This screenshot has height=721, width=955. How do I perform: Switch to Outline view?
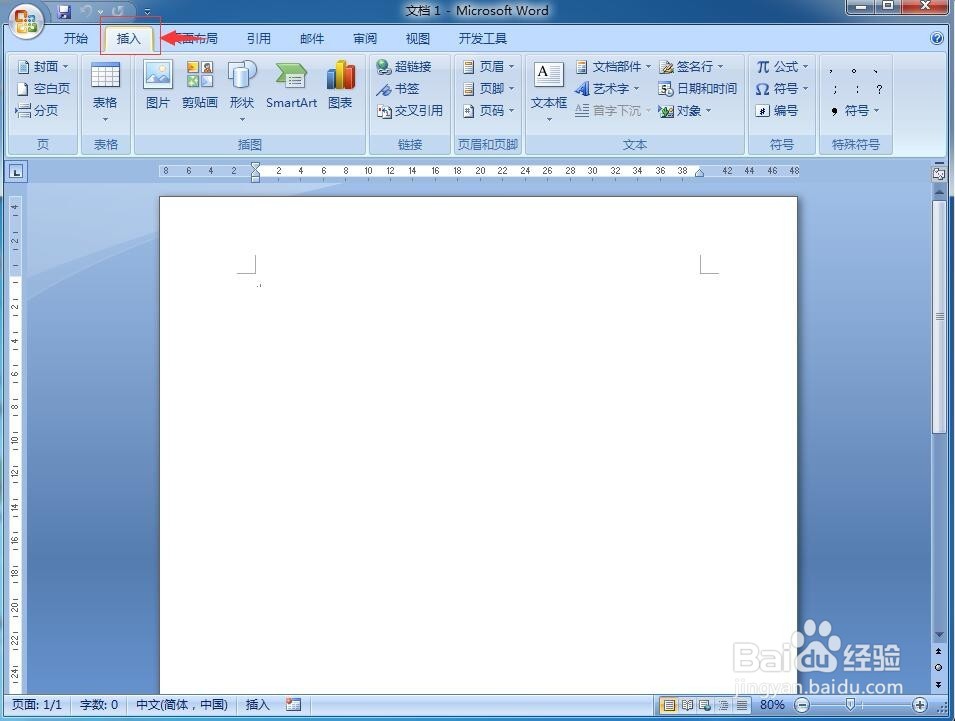[723, 705]
